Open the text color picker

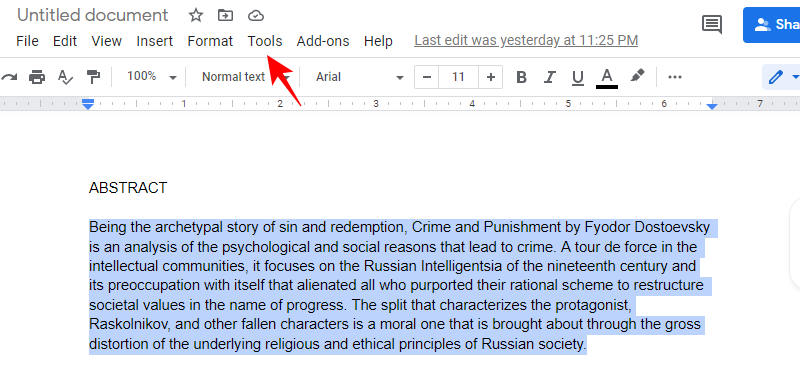click(x=607, y=78)
